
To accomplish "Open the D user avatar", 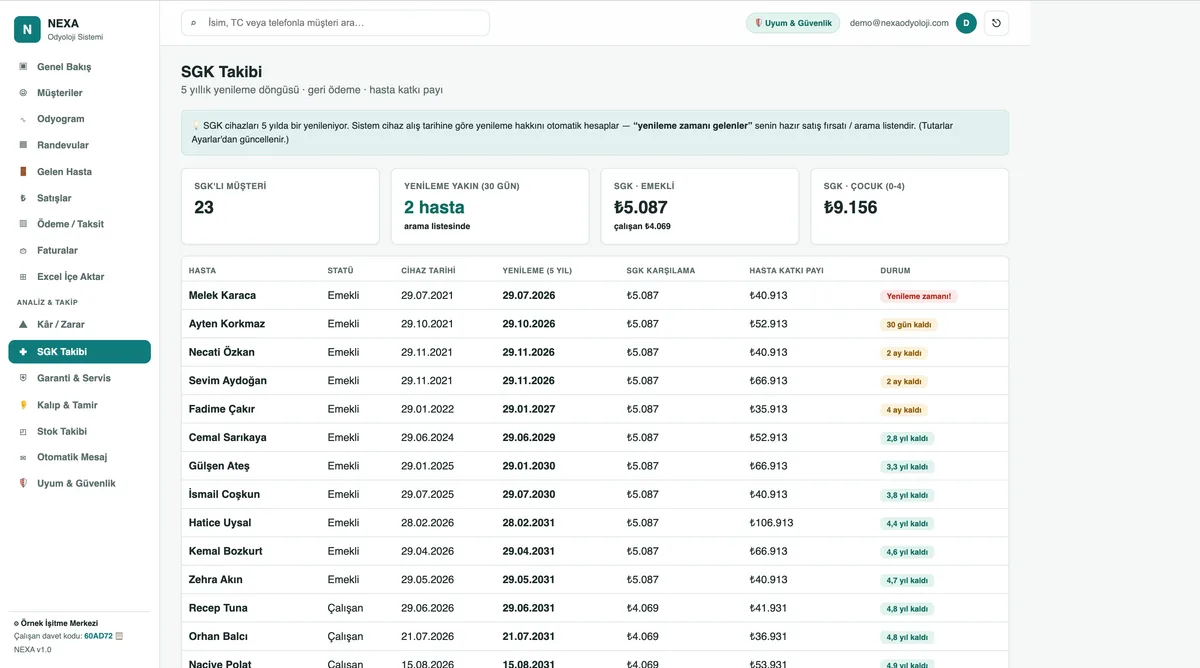I will point(966,23).
